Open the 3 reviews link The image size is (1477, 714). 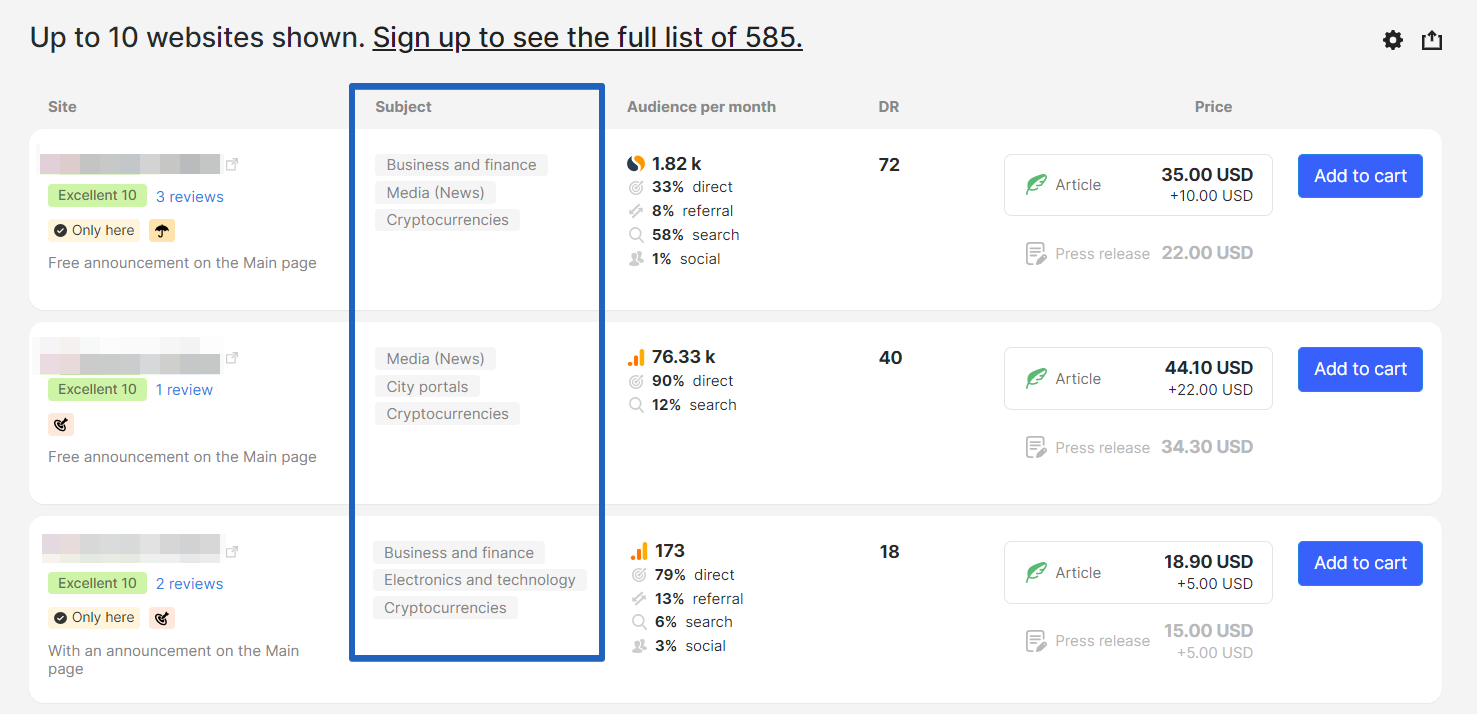coord(190,197)
